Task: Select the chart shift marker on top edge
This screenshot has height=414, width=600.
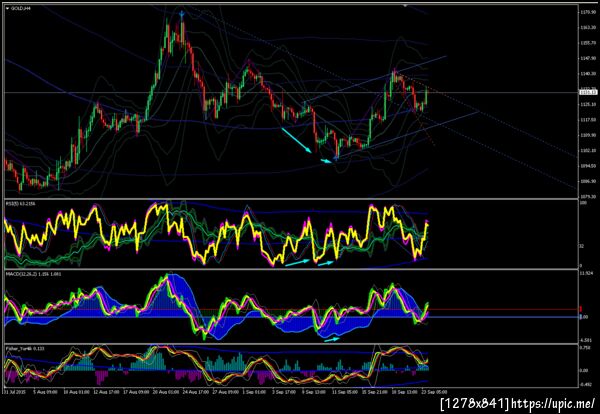Action: tap(405, 5)
